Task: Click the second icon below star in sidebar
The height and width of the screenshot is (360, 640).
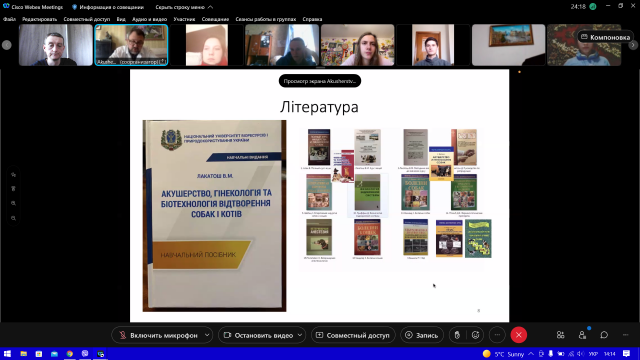Action: (13, 189)
